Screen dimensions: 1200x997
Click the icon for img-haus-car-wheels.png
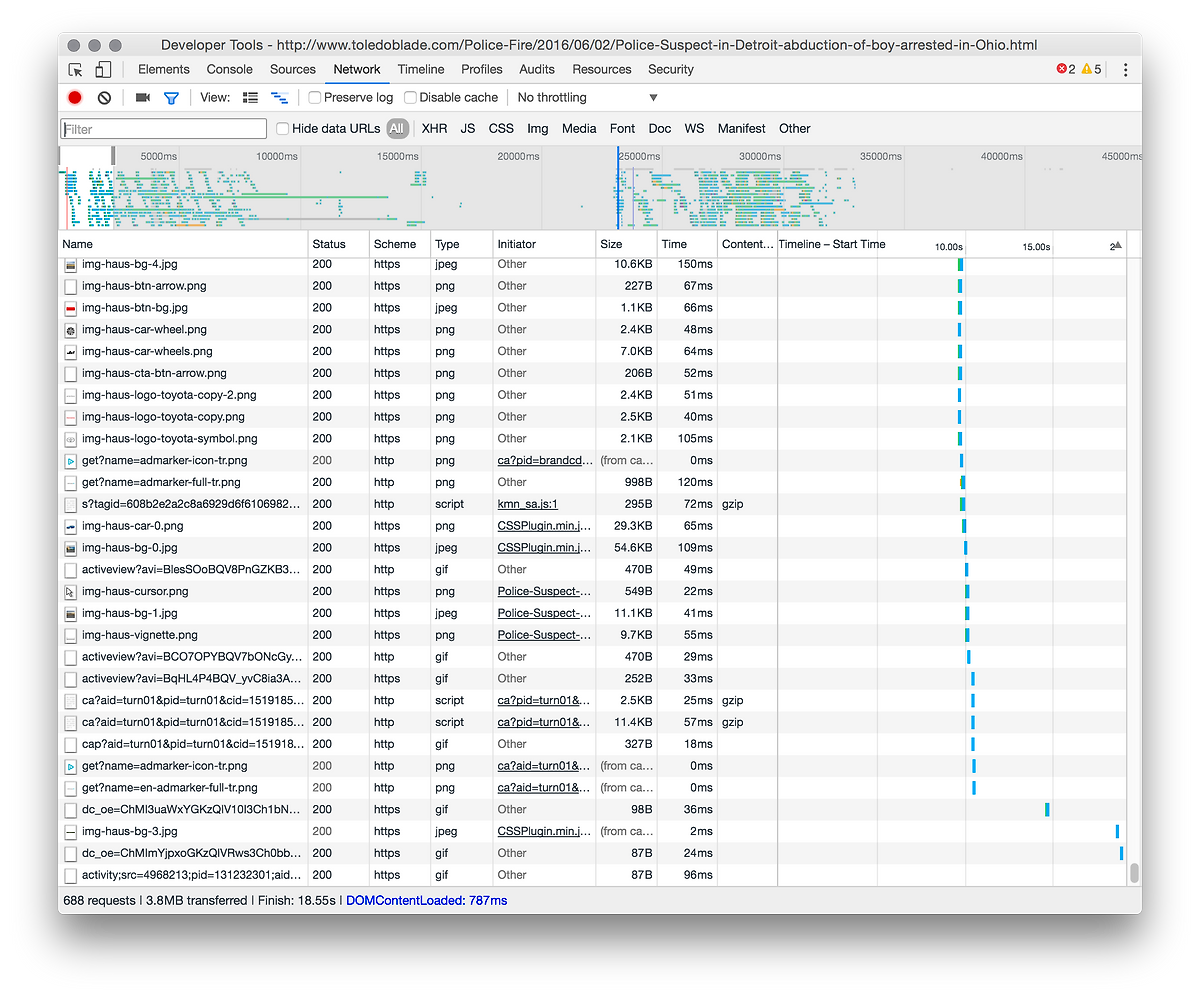(70, 352)
